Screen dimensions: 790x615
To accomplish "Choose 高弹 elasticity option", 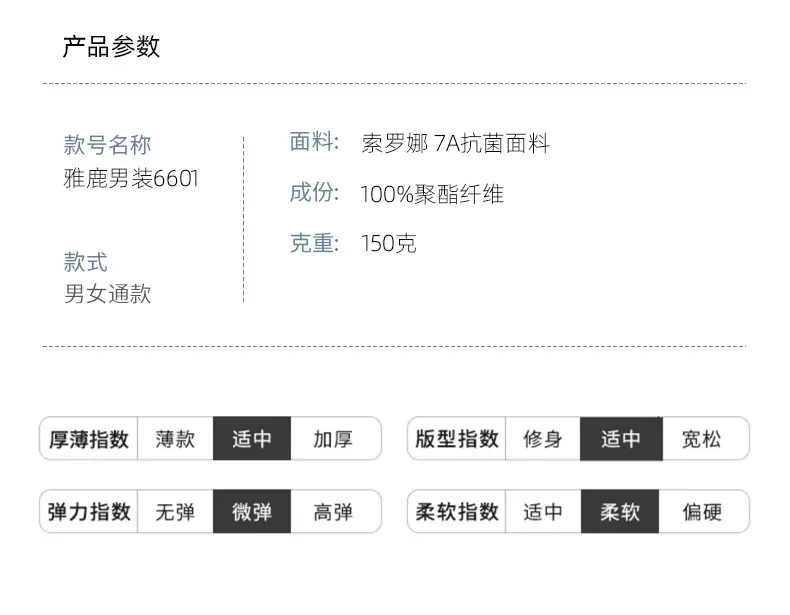I will coord(335,512).
